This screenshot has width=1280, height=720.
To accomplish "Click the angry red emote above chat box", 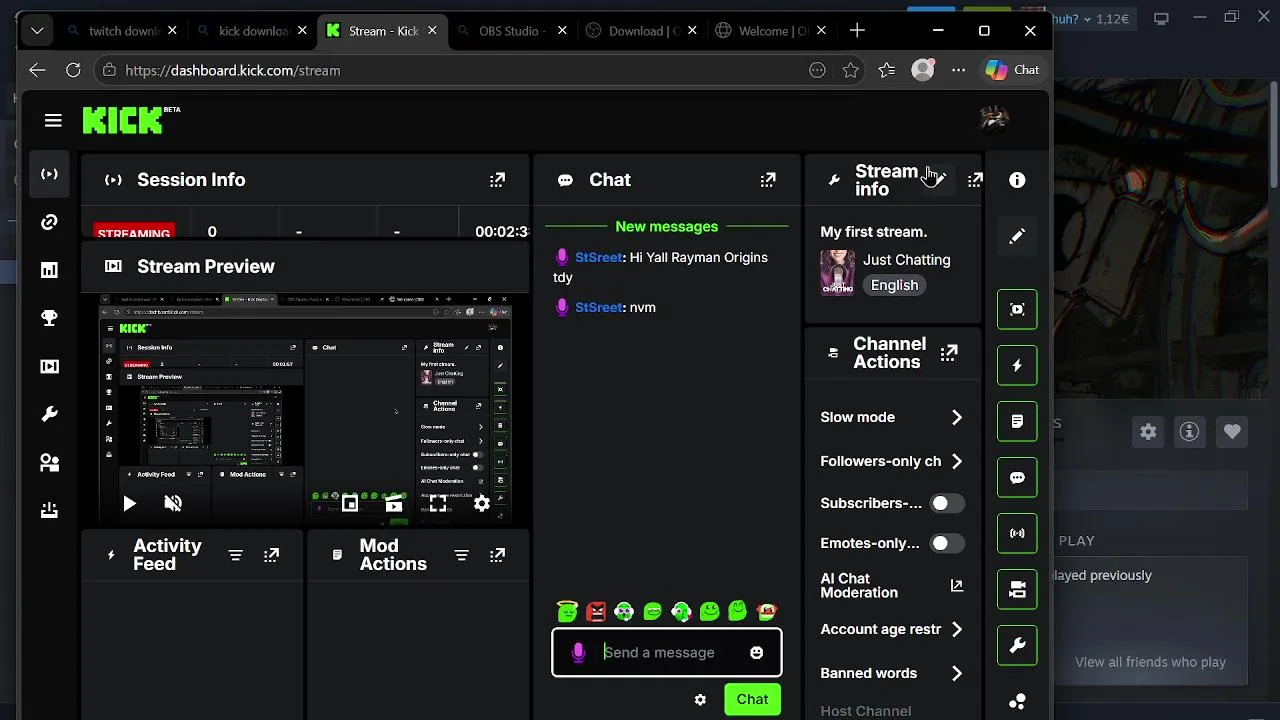I will tap(597, 610).
